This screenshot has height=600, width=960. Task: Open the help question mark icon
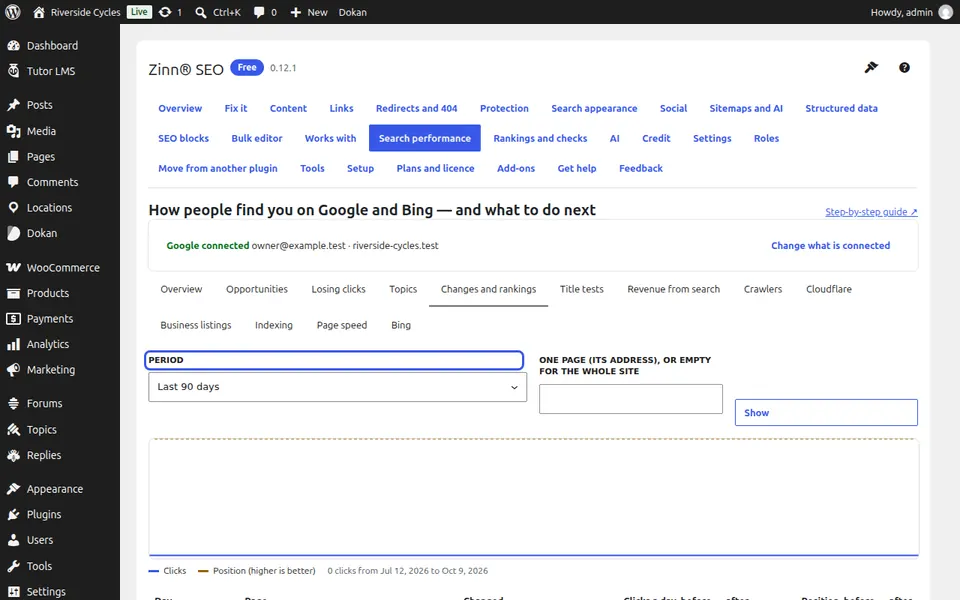[904, 67]
